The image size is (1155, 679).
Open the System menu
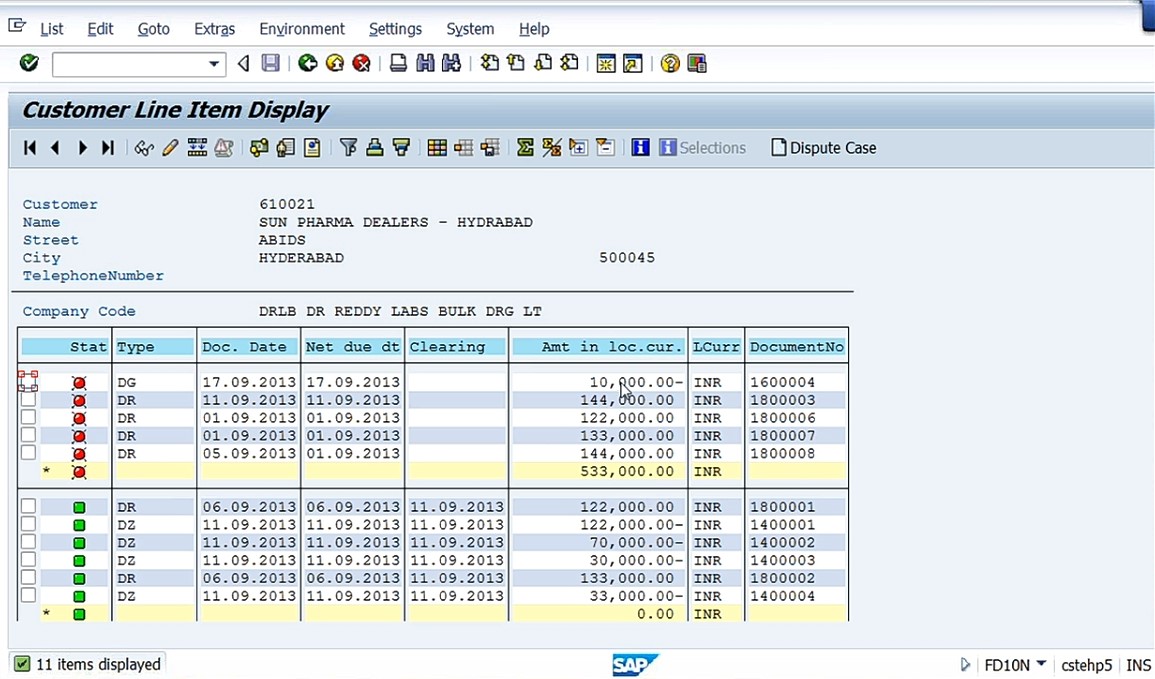[470, 29]
